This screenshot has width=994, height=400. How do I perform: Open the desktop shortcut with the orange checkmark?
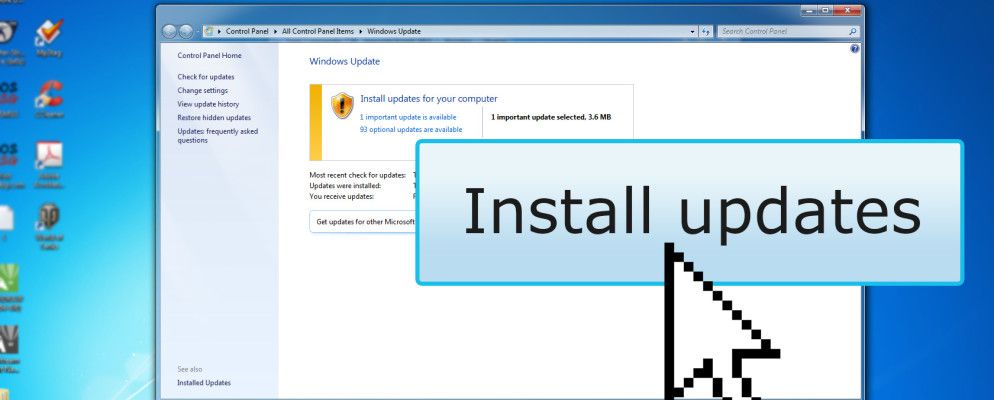[49, 38]
